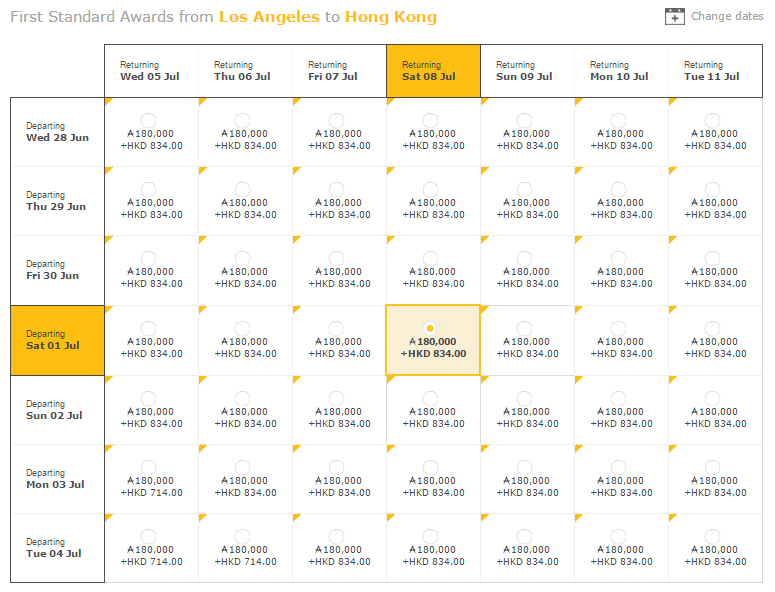
Task: Click the Change dates calendar icon
Action: tap(675, 16)
